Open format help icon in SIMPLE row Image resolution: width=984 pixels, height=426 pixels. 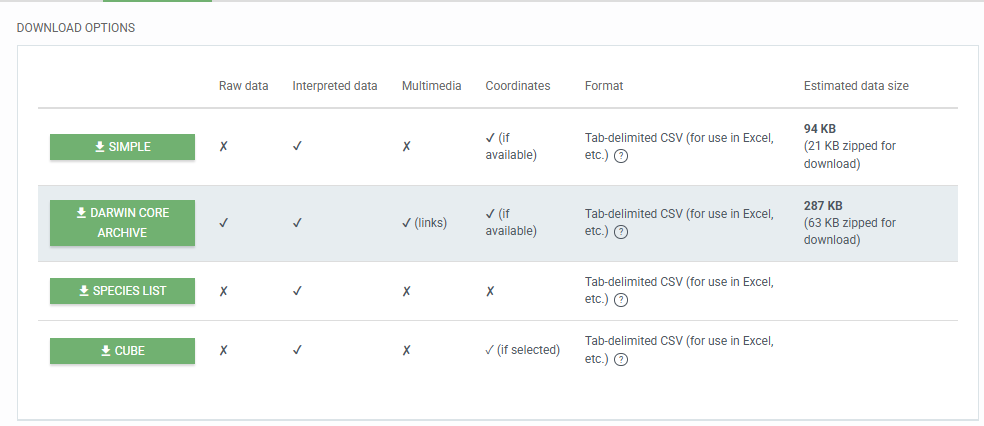click(x=621, y=155)
